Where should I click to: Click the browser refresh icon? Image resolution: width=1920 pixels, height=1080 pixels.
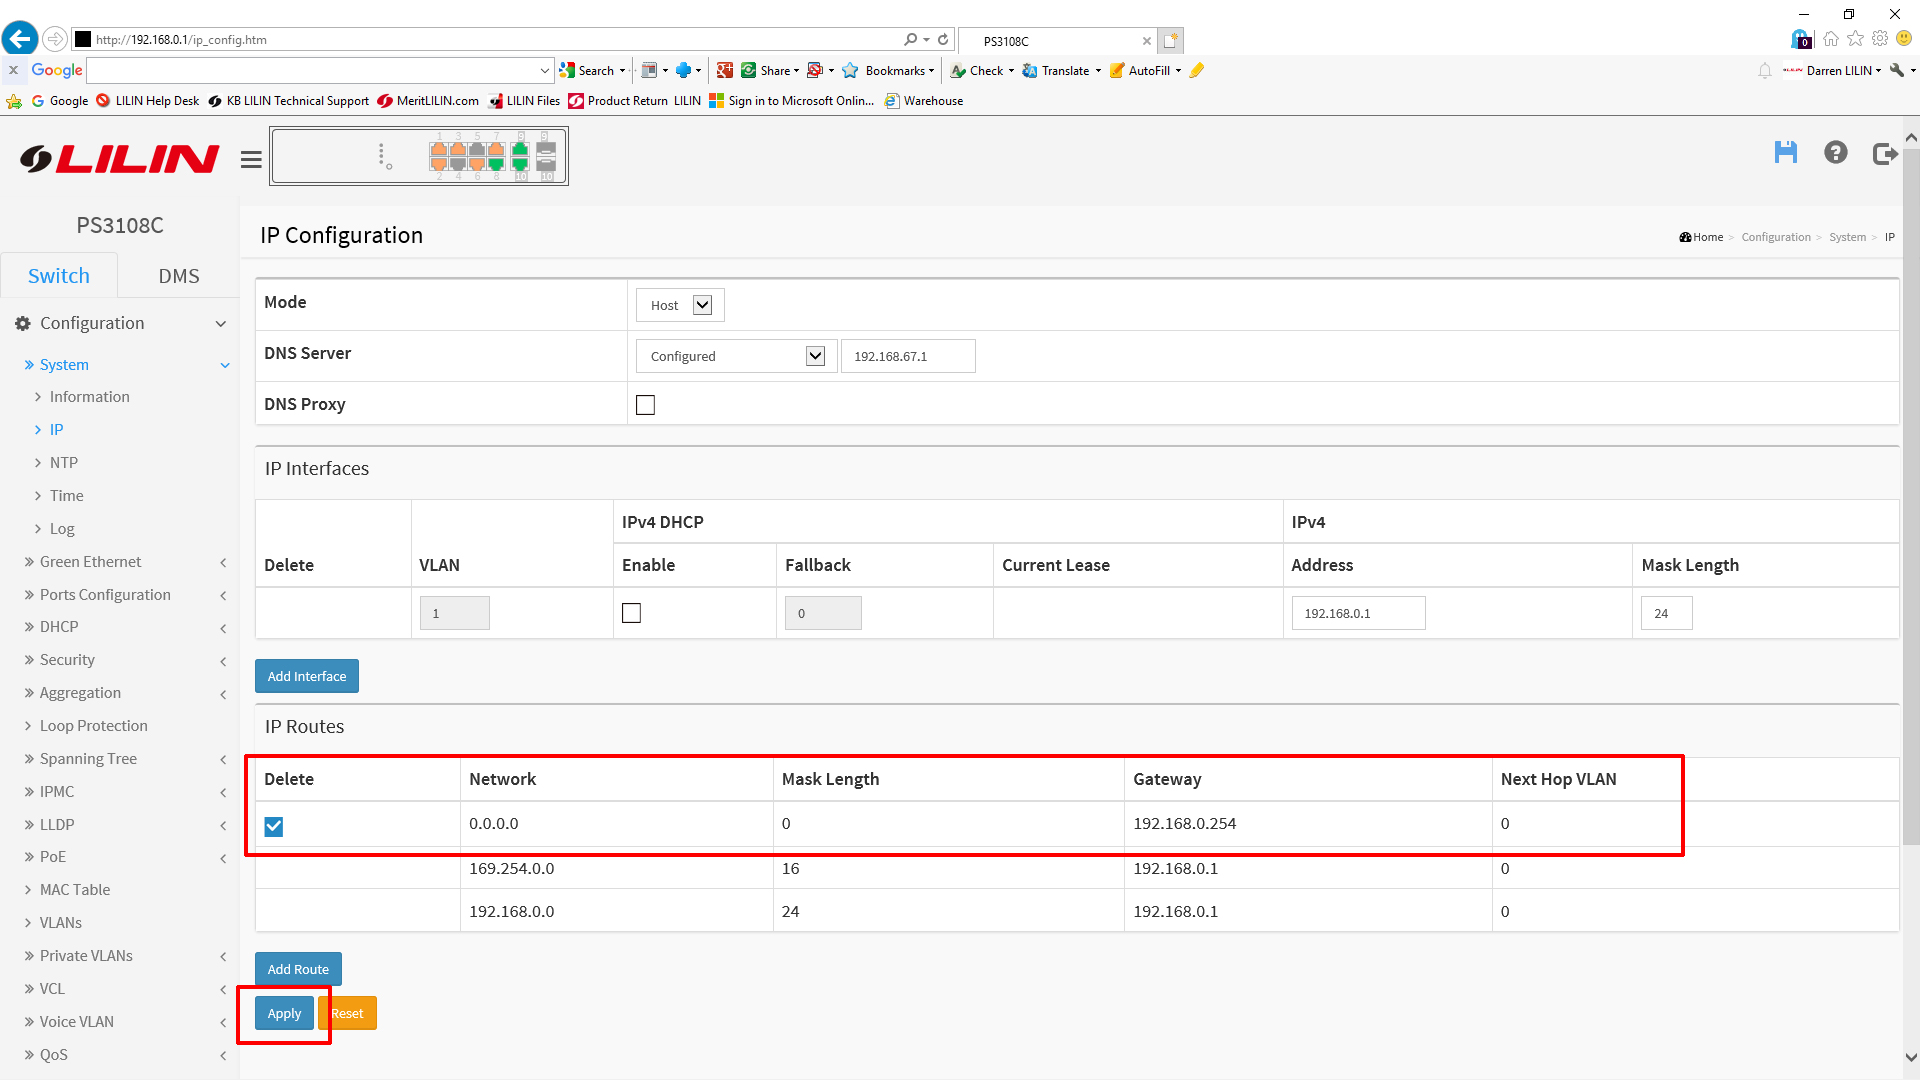943,40
